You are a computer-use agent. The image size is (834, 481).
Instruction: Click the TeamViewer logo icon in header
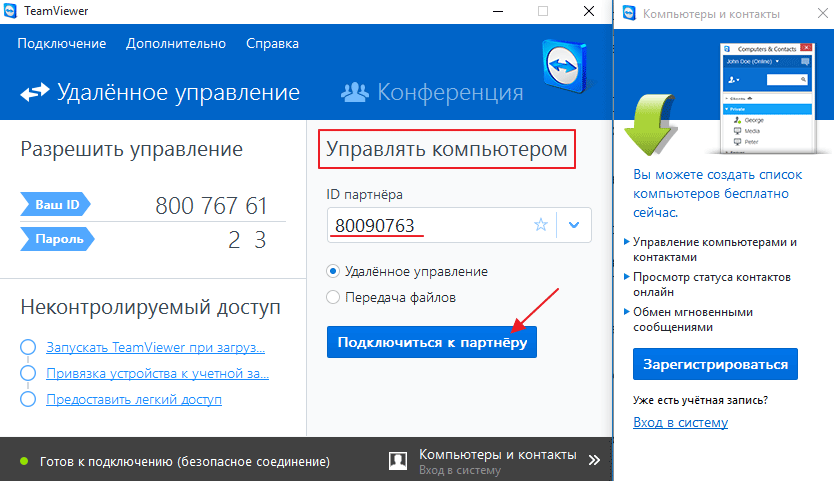[569, 71]
